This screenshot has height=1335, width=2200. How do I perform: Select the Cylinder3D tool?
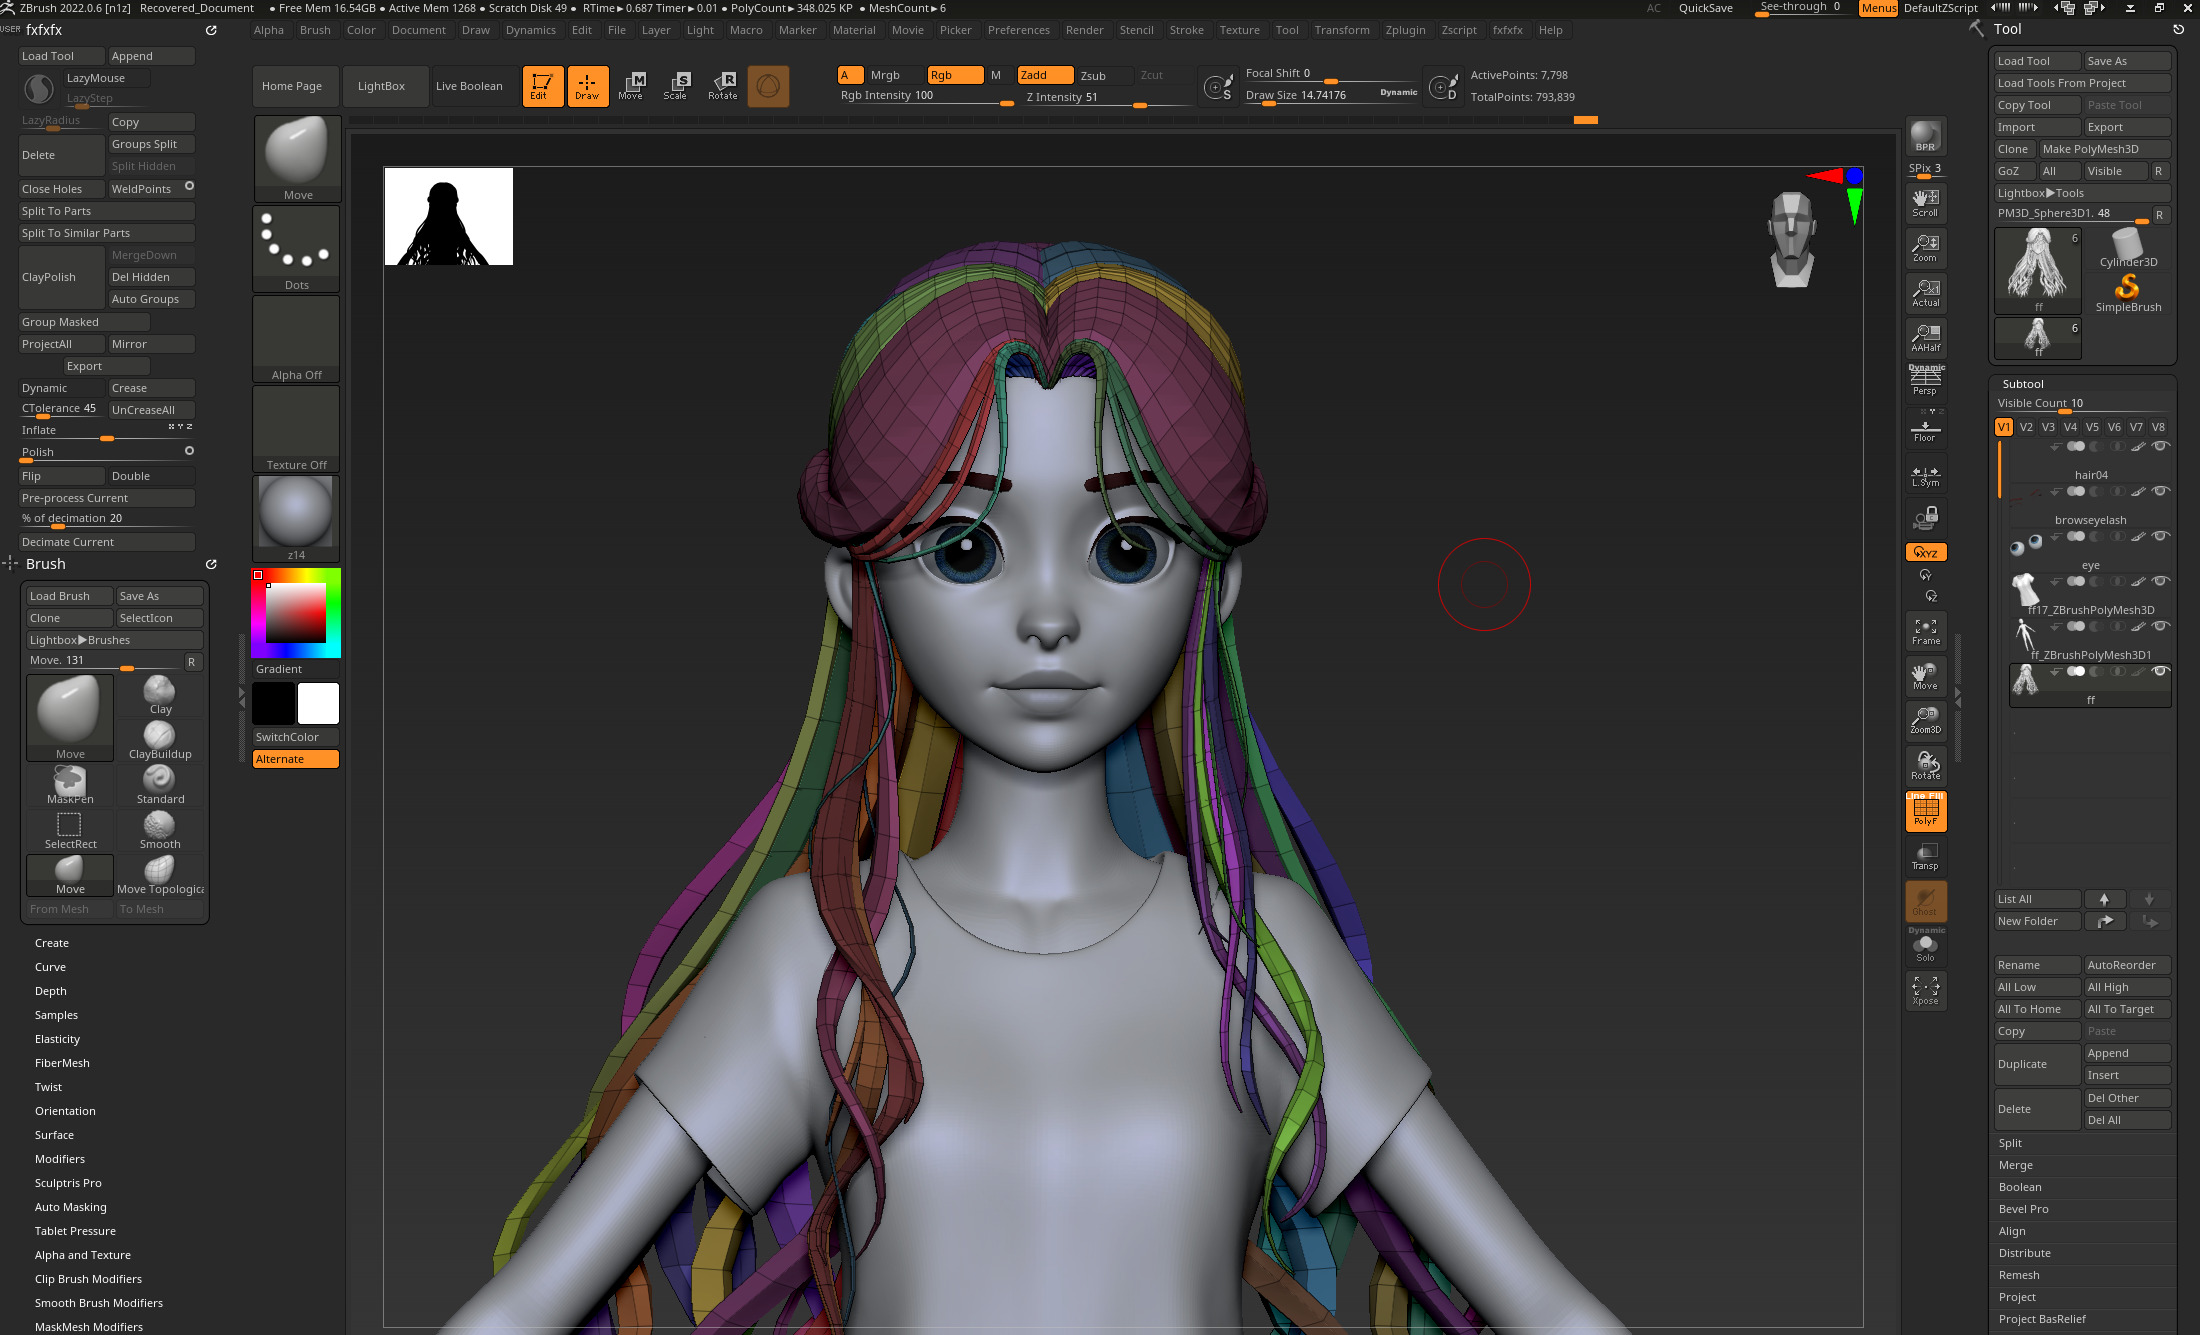point(2128,248)
